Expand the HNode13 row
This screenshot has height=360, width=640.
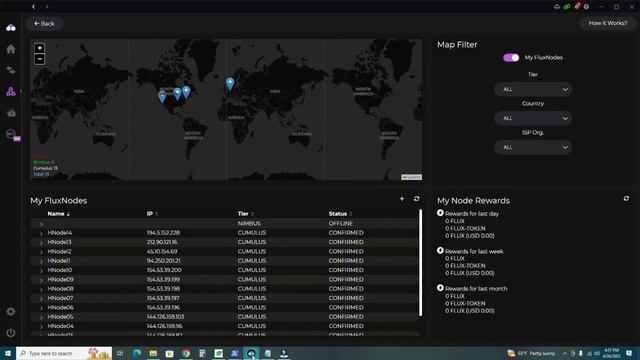(41, 242)
